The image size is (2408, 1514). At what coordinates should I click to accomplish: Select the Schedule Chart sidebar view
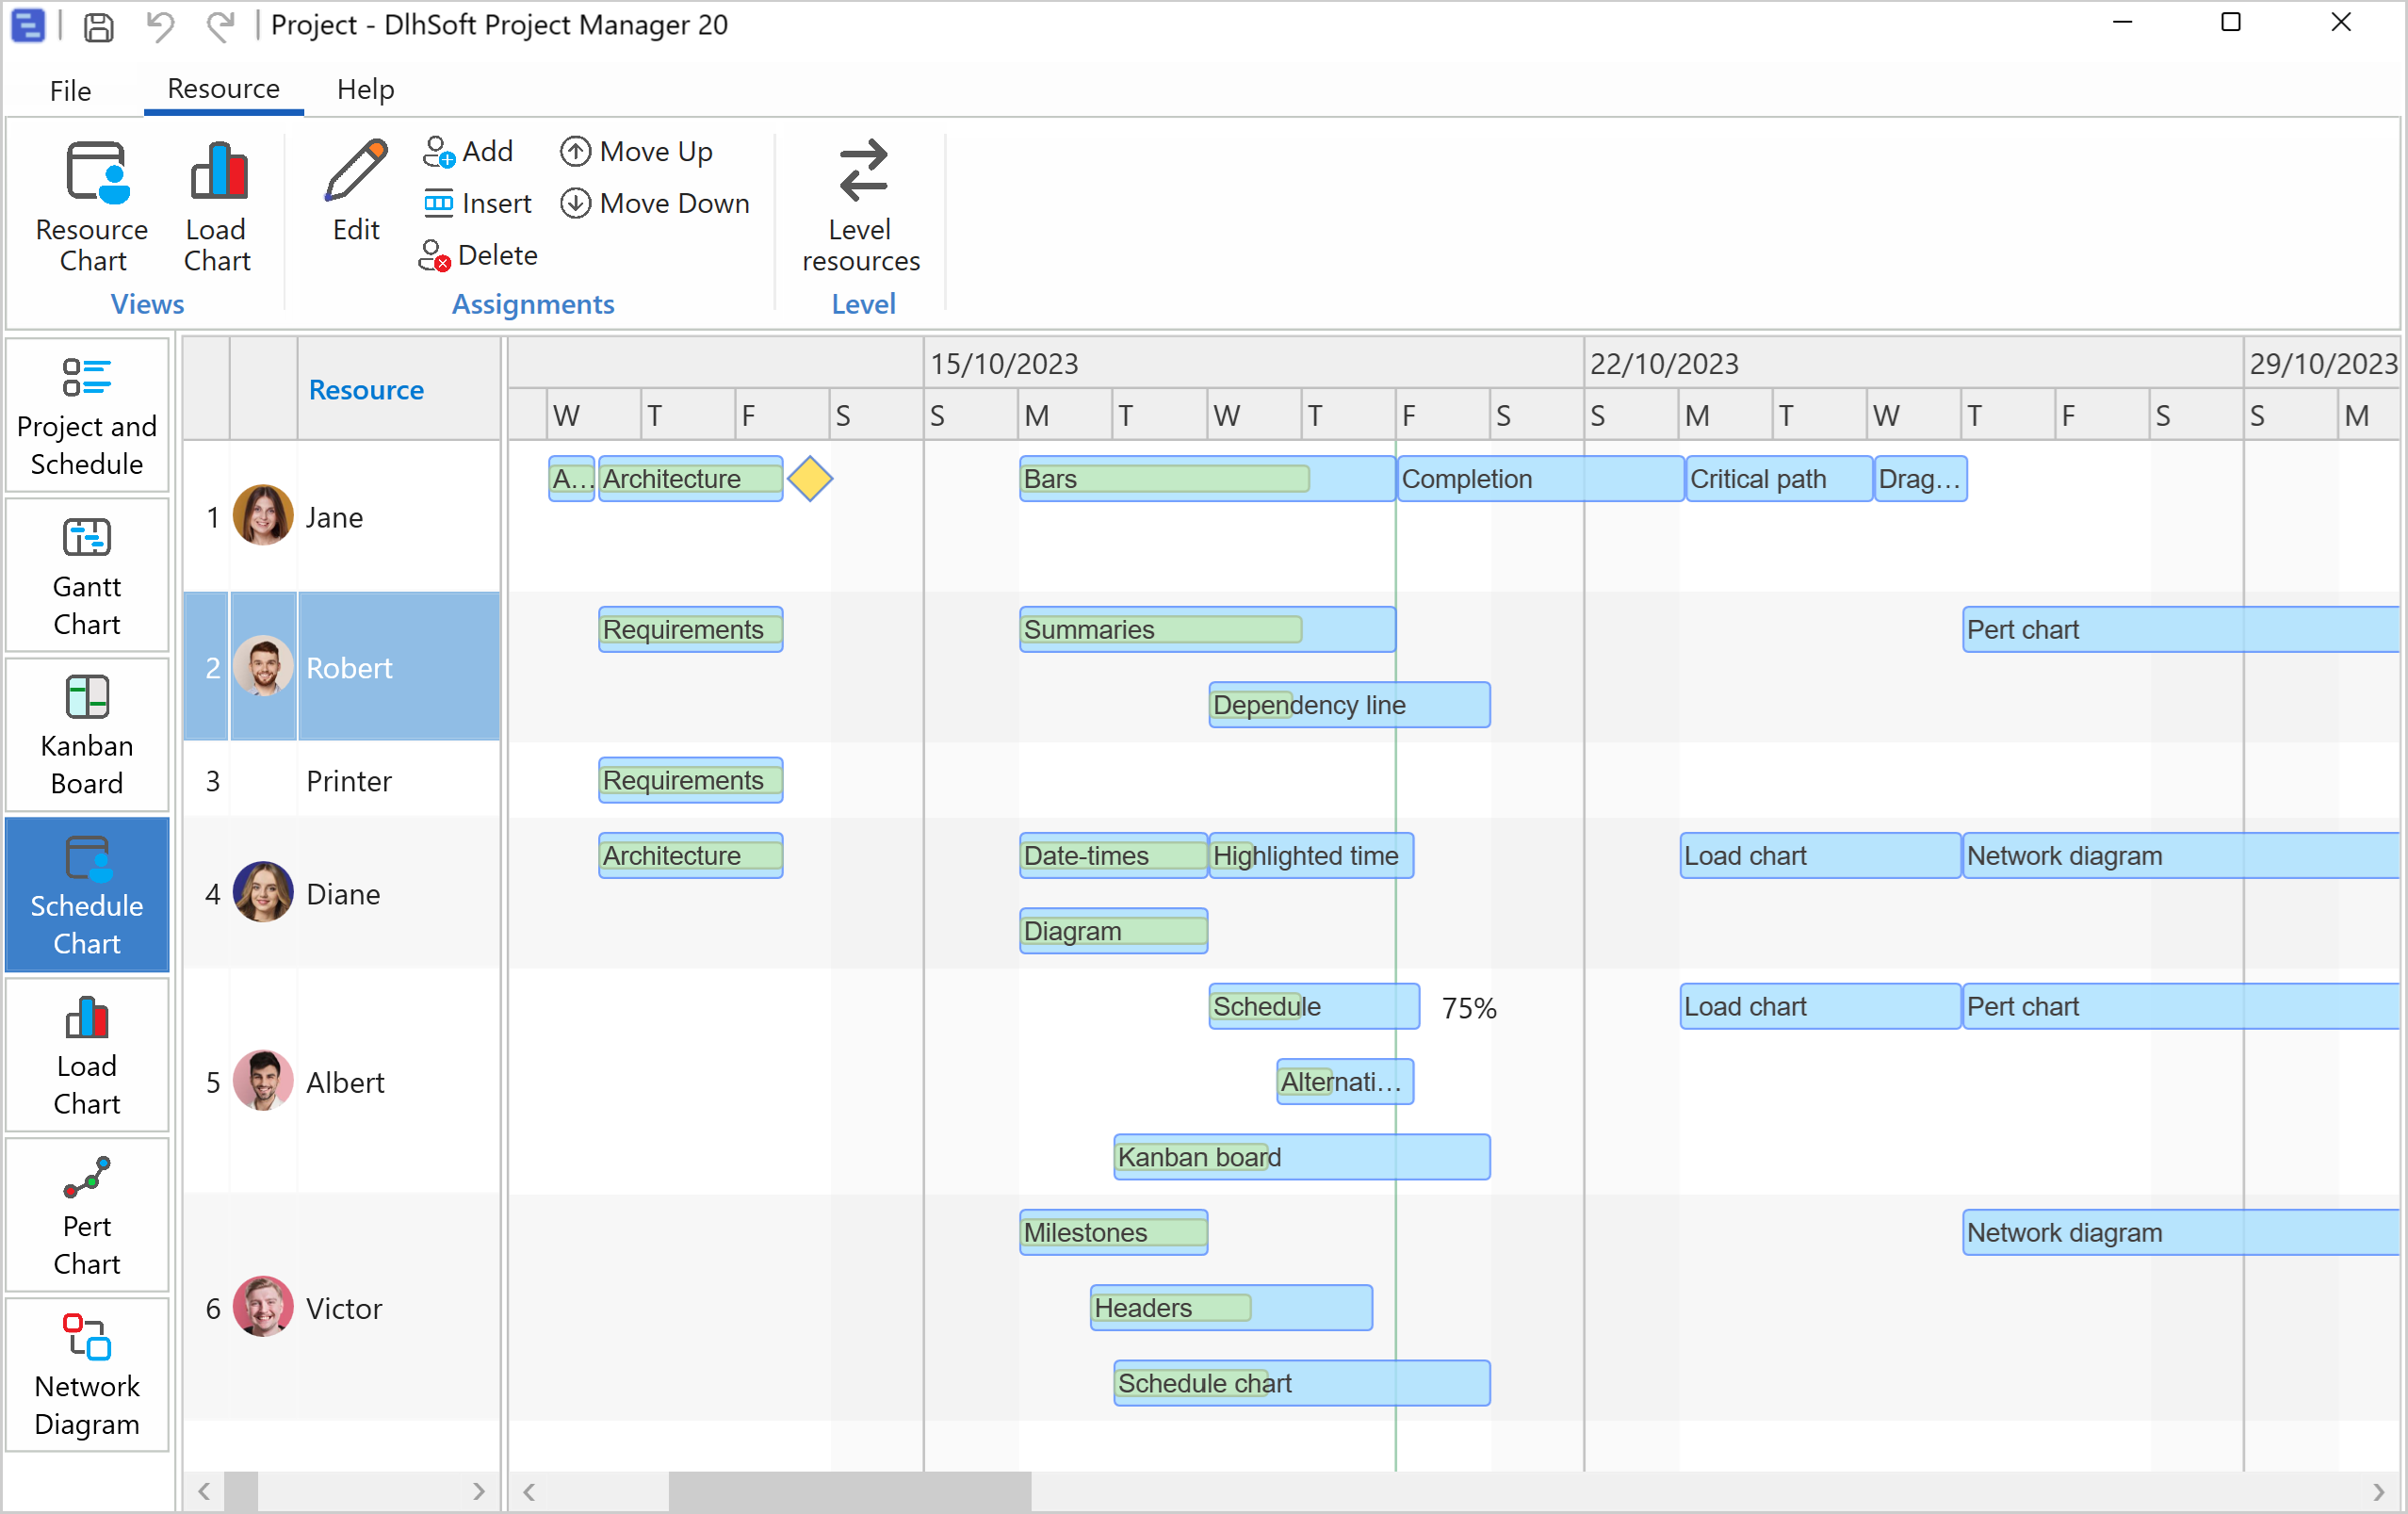[x=87, y=895]
